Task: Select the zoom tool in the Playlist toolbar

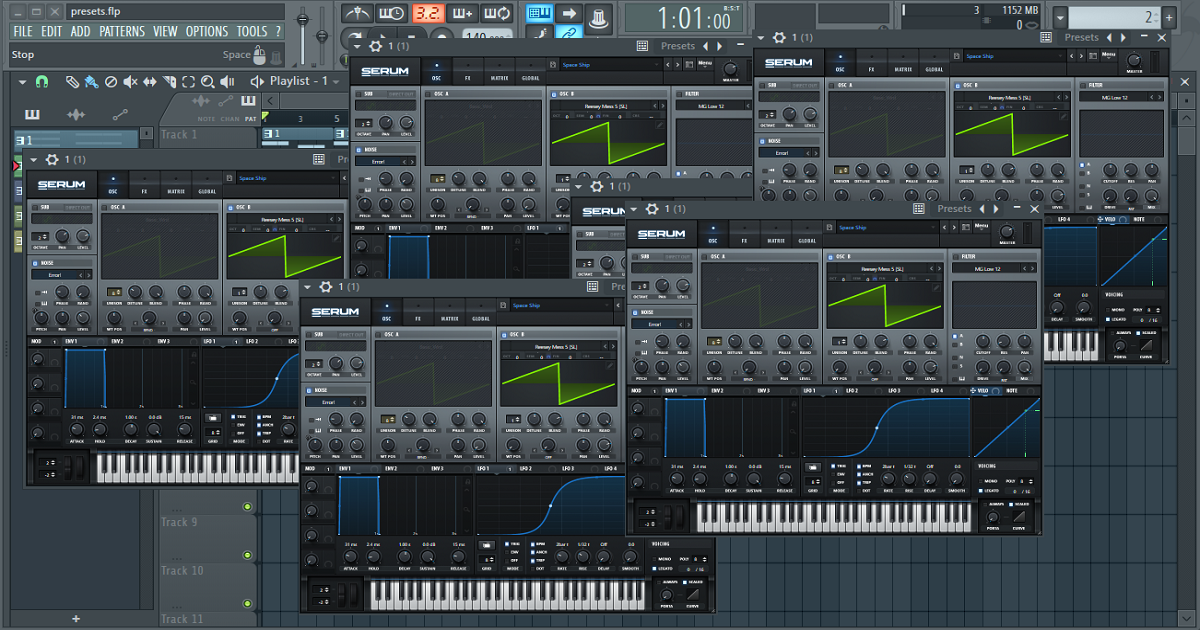Action: click(x=208, y=82)
